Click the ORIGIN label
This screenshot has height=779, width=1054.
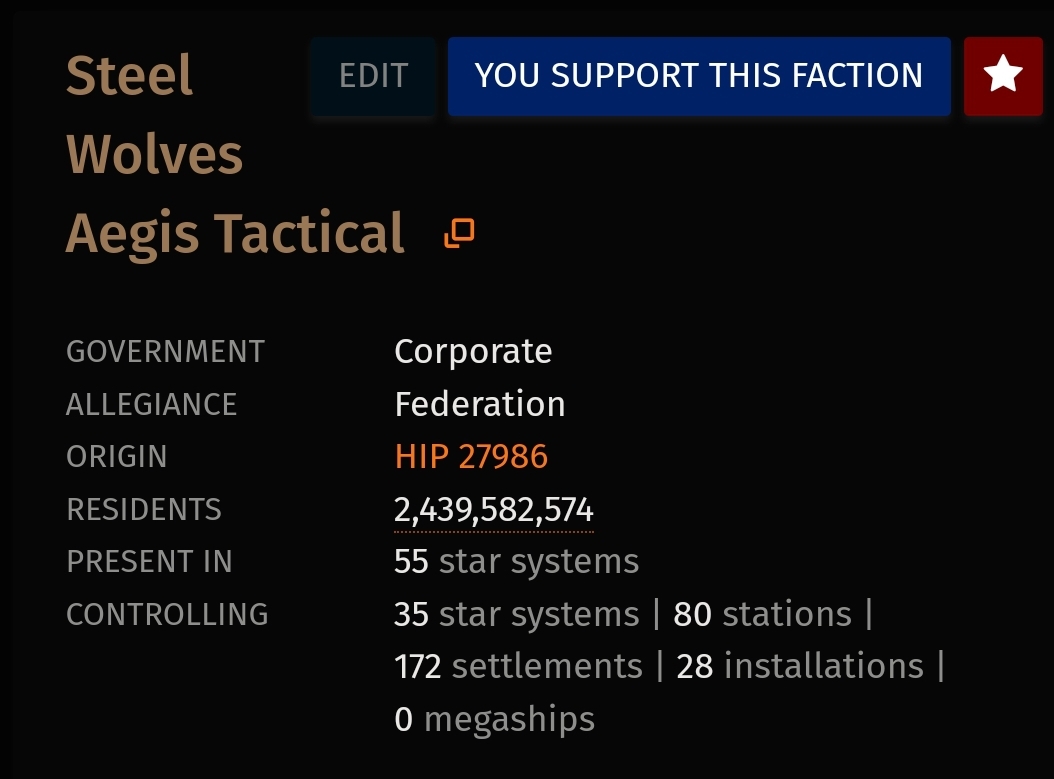(116, 457)
